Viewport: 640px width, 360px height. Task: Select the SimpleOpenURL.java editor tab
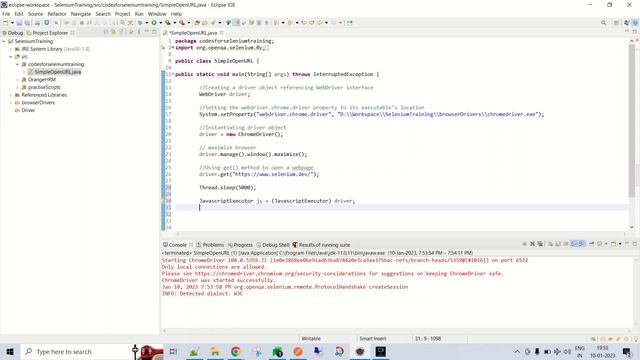pos(193,33)
